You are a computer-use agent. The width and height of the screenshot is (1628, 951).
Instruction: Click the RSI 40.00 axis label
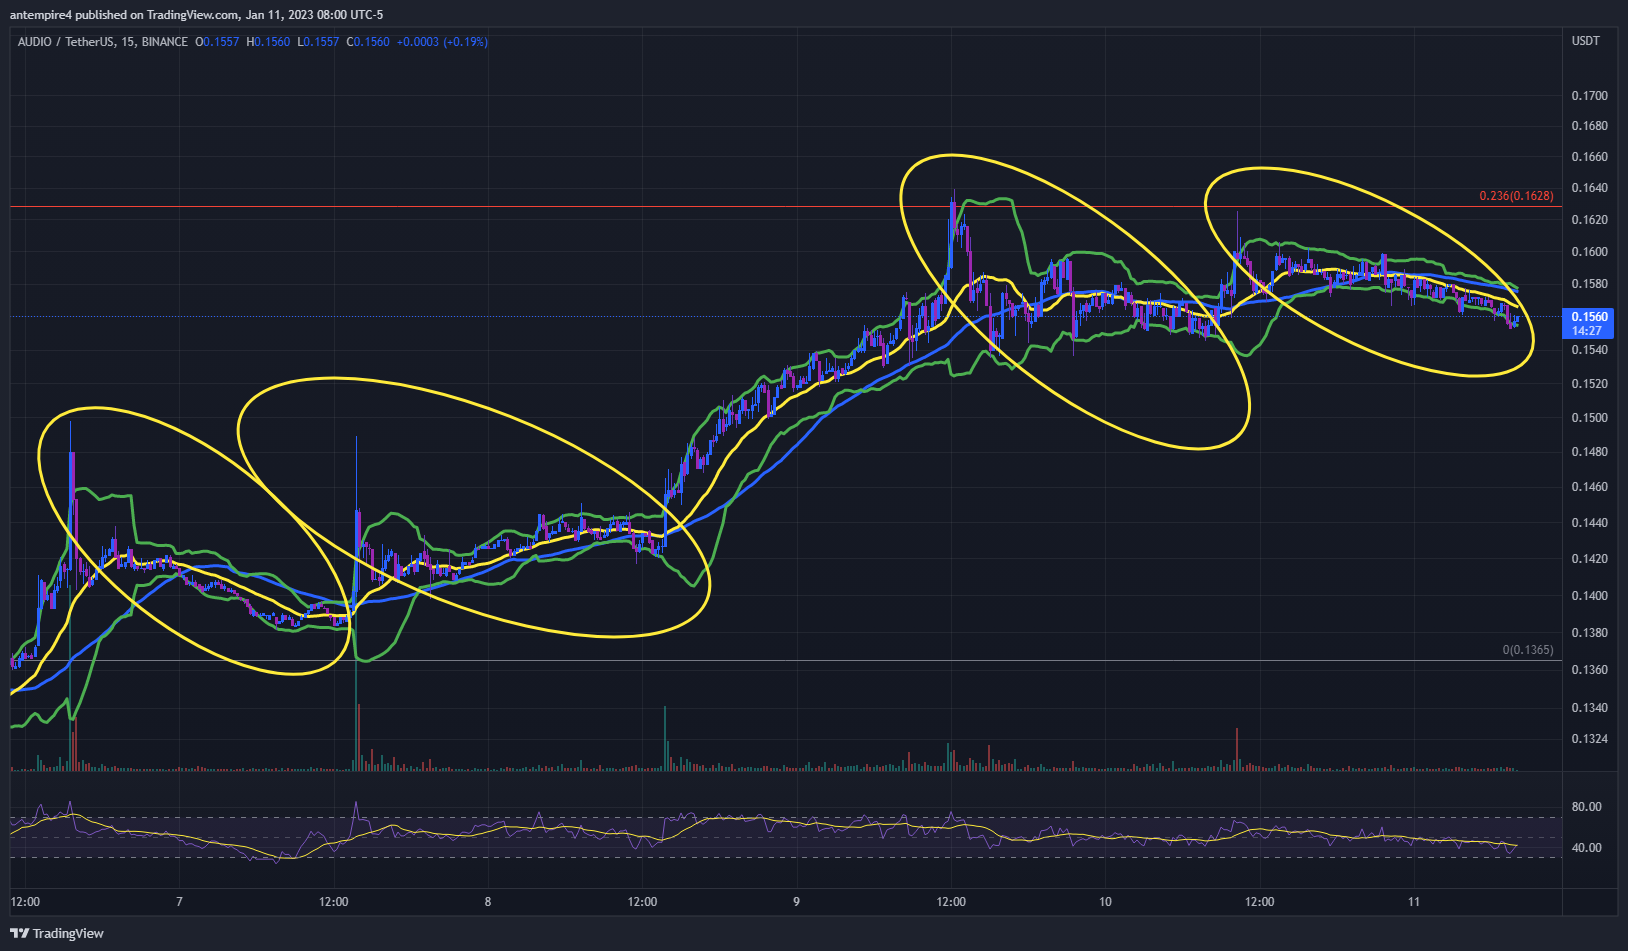coord(1587,848)
